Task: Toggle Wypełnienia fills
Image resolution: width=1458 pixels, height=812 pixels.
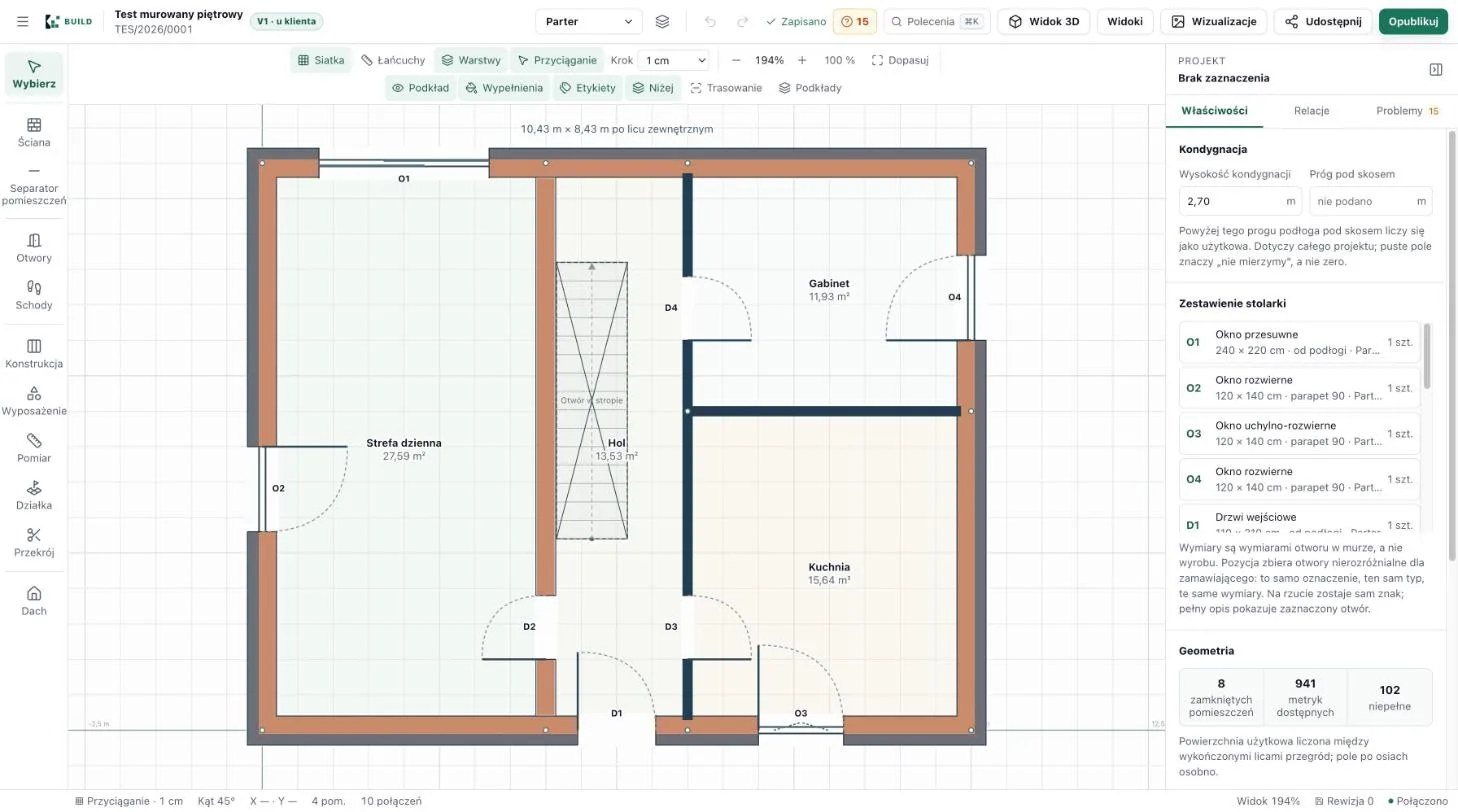Action: (x=504, y=88)
